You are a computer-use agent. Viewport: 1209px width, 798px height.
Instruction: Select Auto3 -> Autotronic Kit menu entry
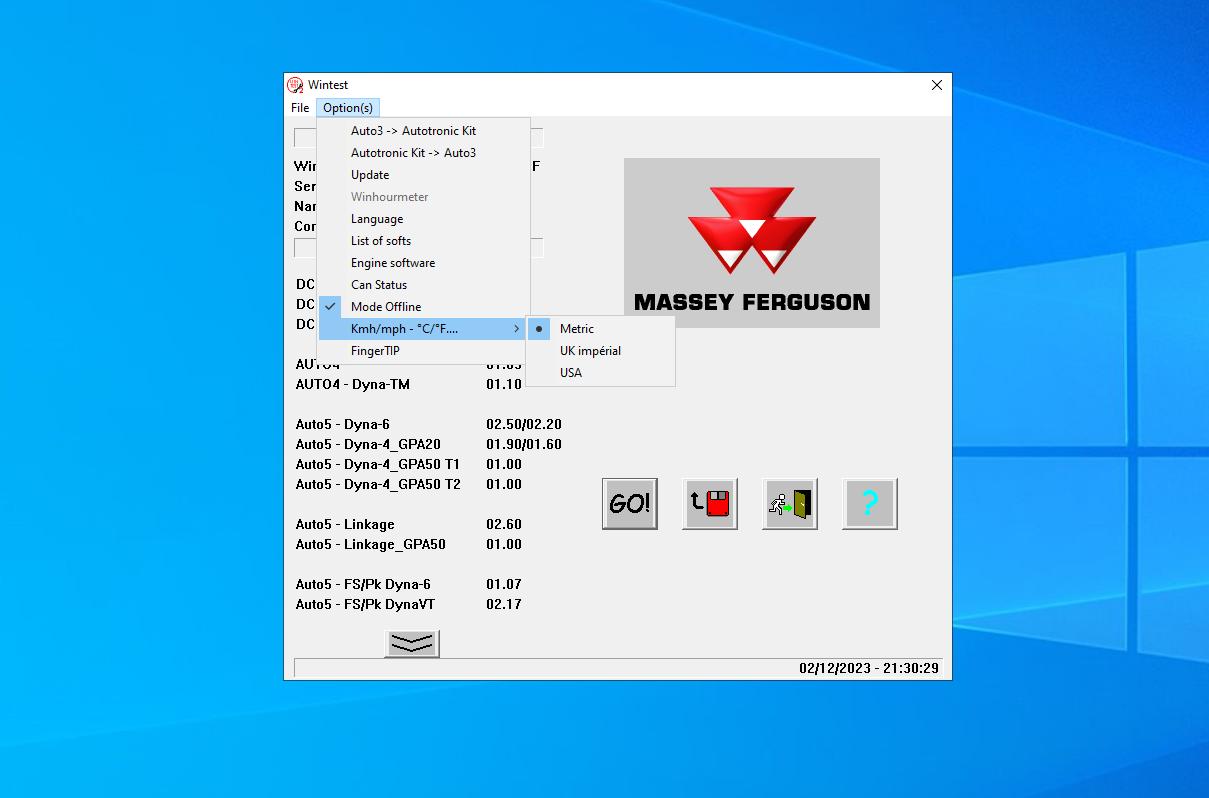coord(424,131)
